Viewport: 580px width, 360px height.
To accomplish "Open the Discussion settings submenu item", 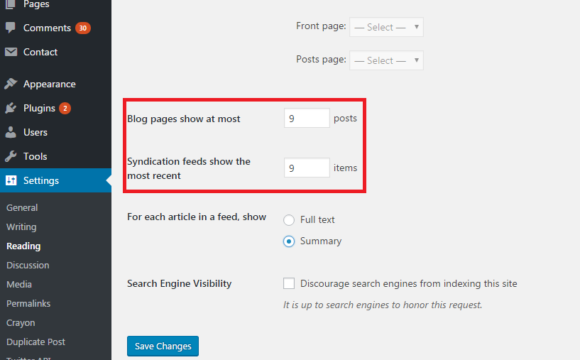I will coord(28,265).
